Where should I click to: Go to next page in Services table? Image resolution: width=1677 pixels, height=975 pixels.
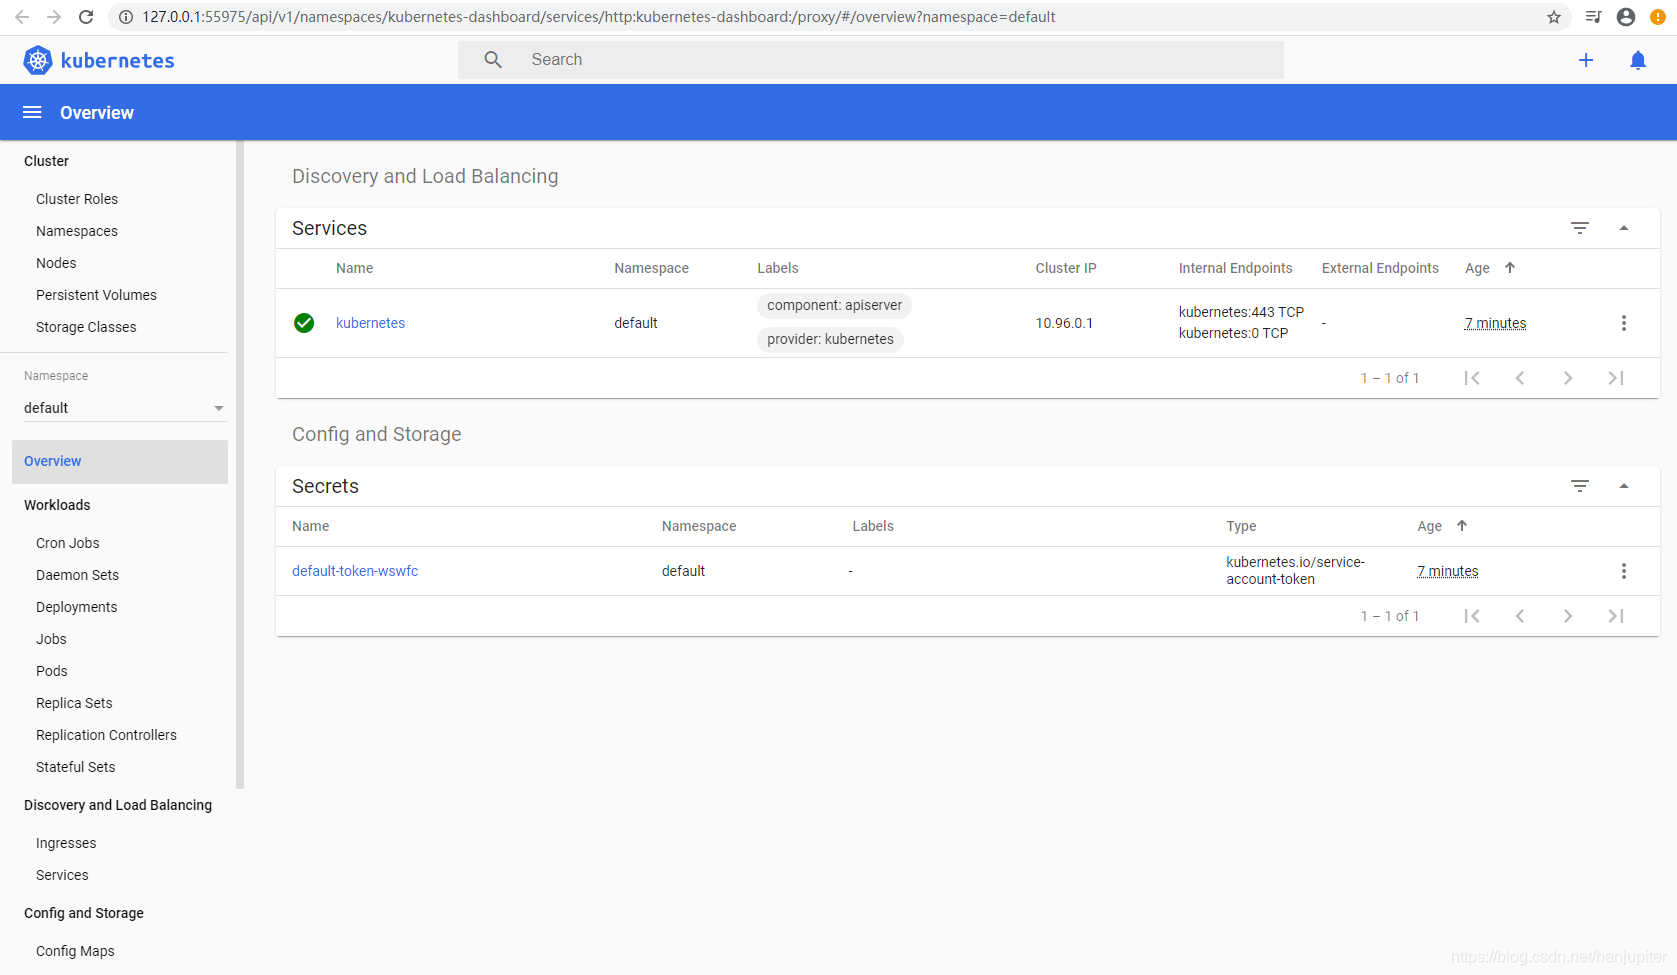click(1568, 378)
